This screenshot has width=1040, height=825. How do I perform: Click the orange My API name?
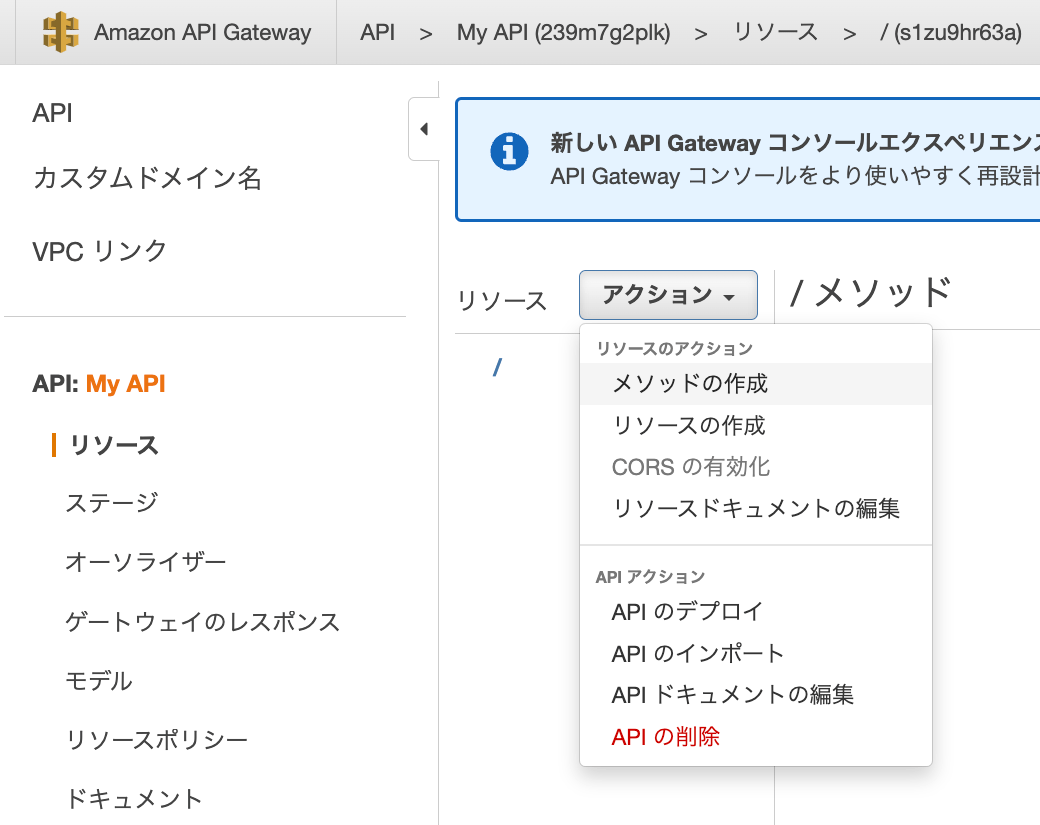tap(125, 384)
